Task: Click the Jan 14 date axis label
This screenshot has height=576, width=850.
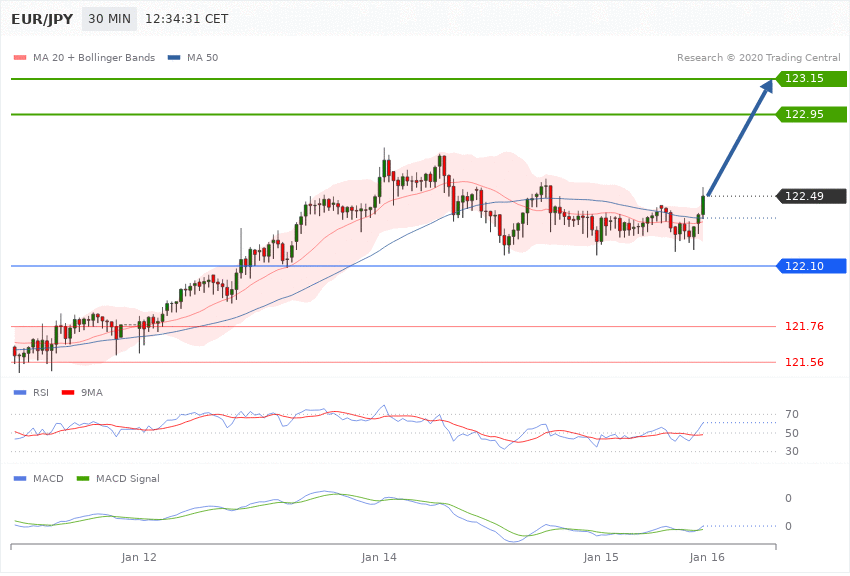Action: point(379,557)
